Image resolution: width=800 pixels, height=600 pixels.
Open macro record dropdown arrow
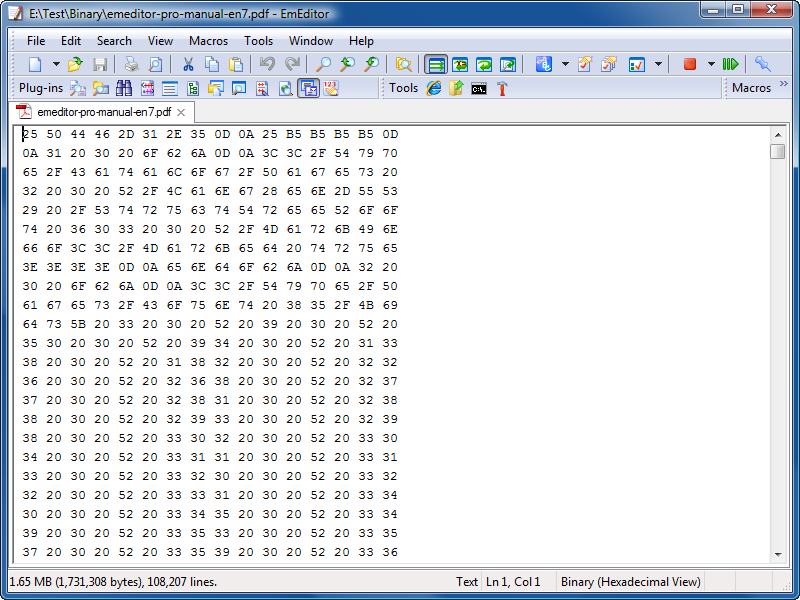[x=711, y=64]
